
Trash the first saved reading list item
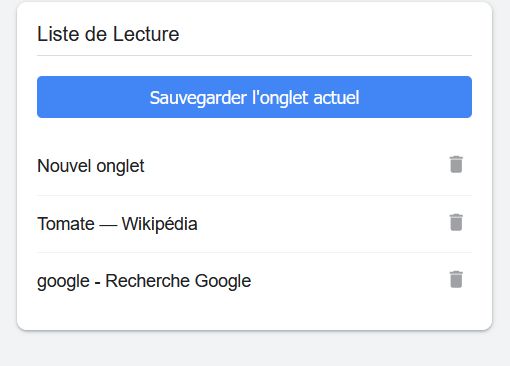click(x=456, y=164)
